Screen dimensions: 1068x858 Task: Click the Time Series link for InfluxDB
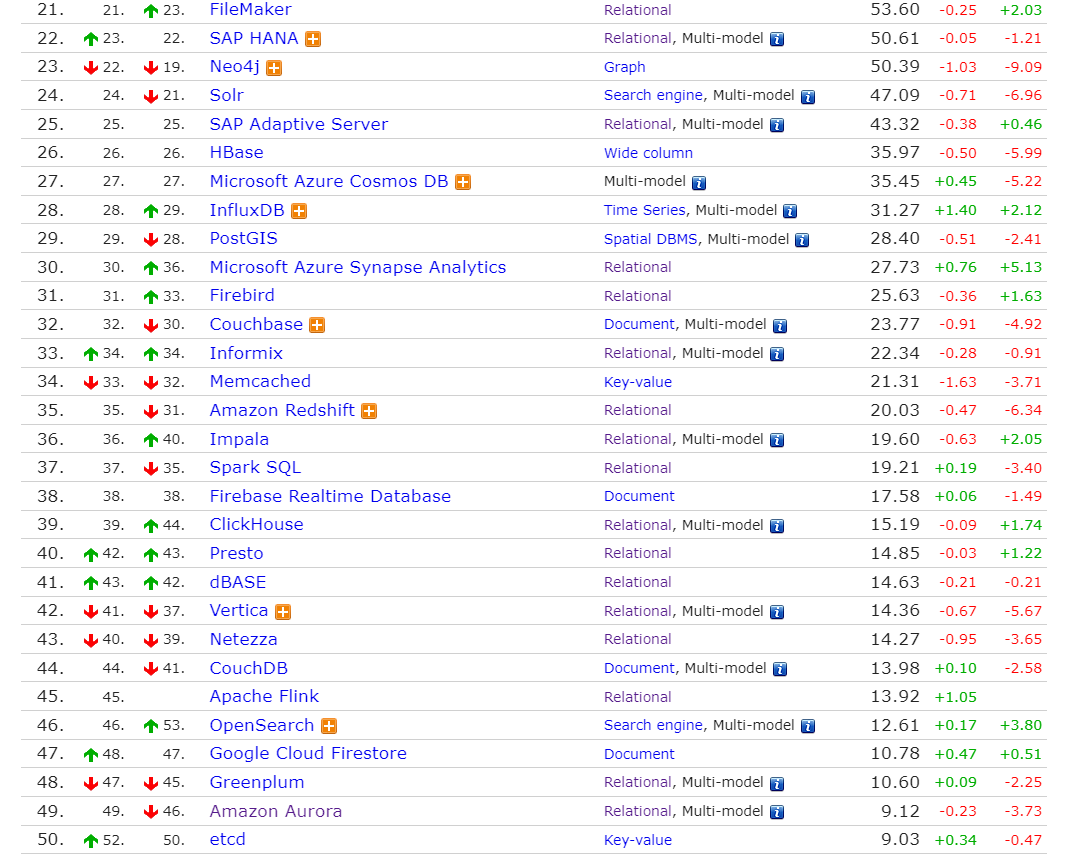(644, 210)
